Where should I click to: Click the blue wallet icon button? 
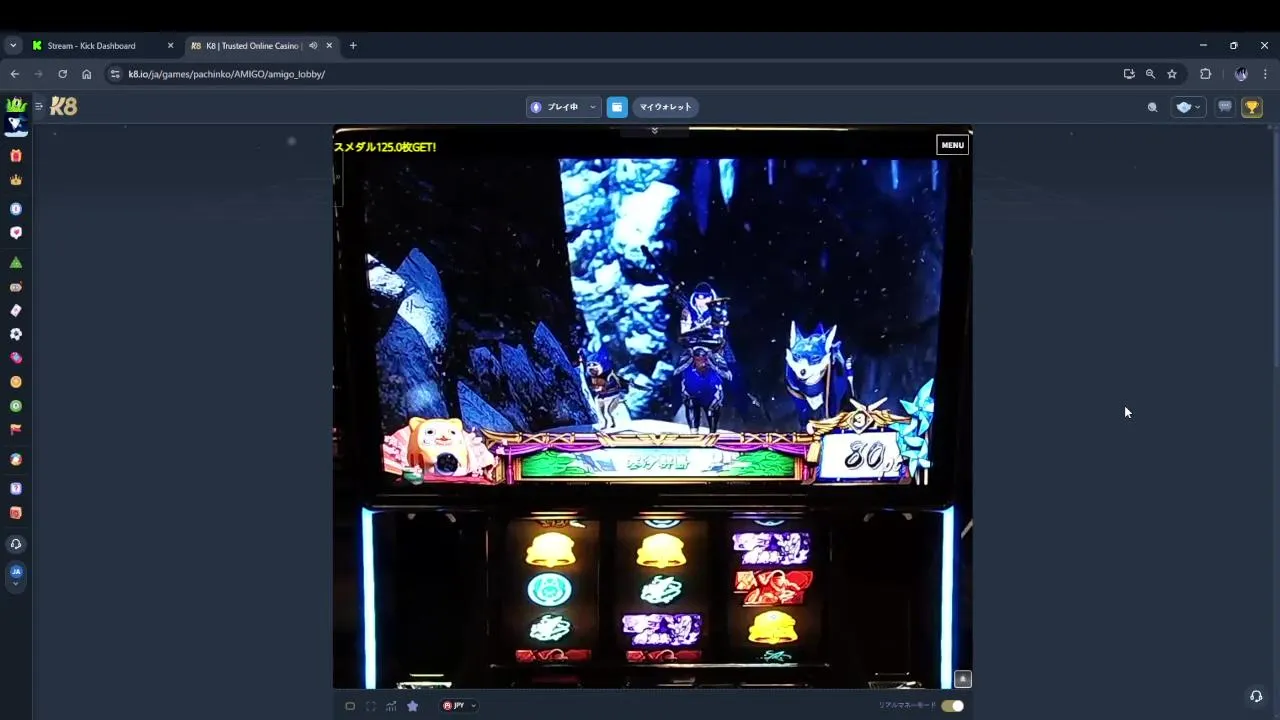(x=617, y=107)
